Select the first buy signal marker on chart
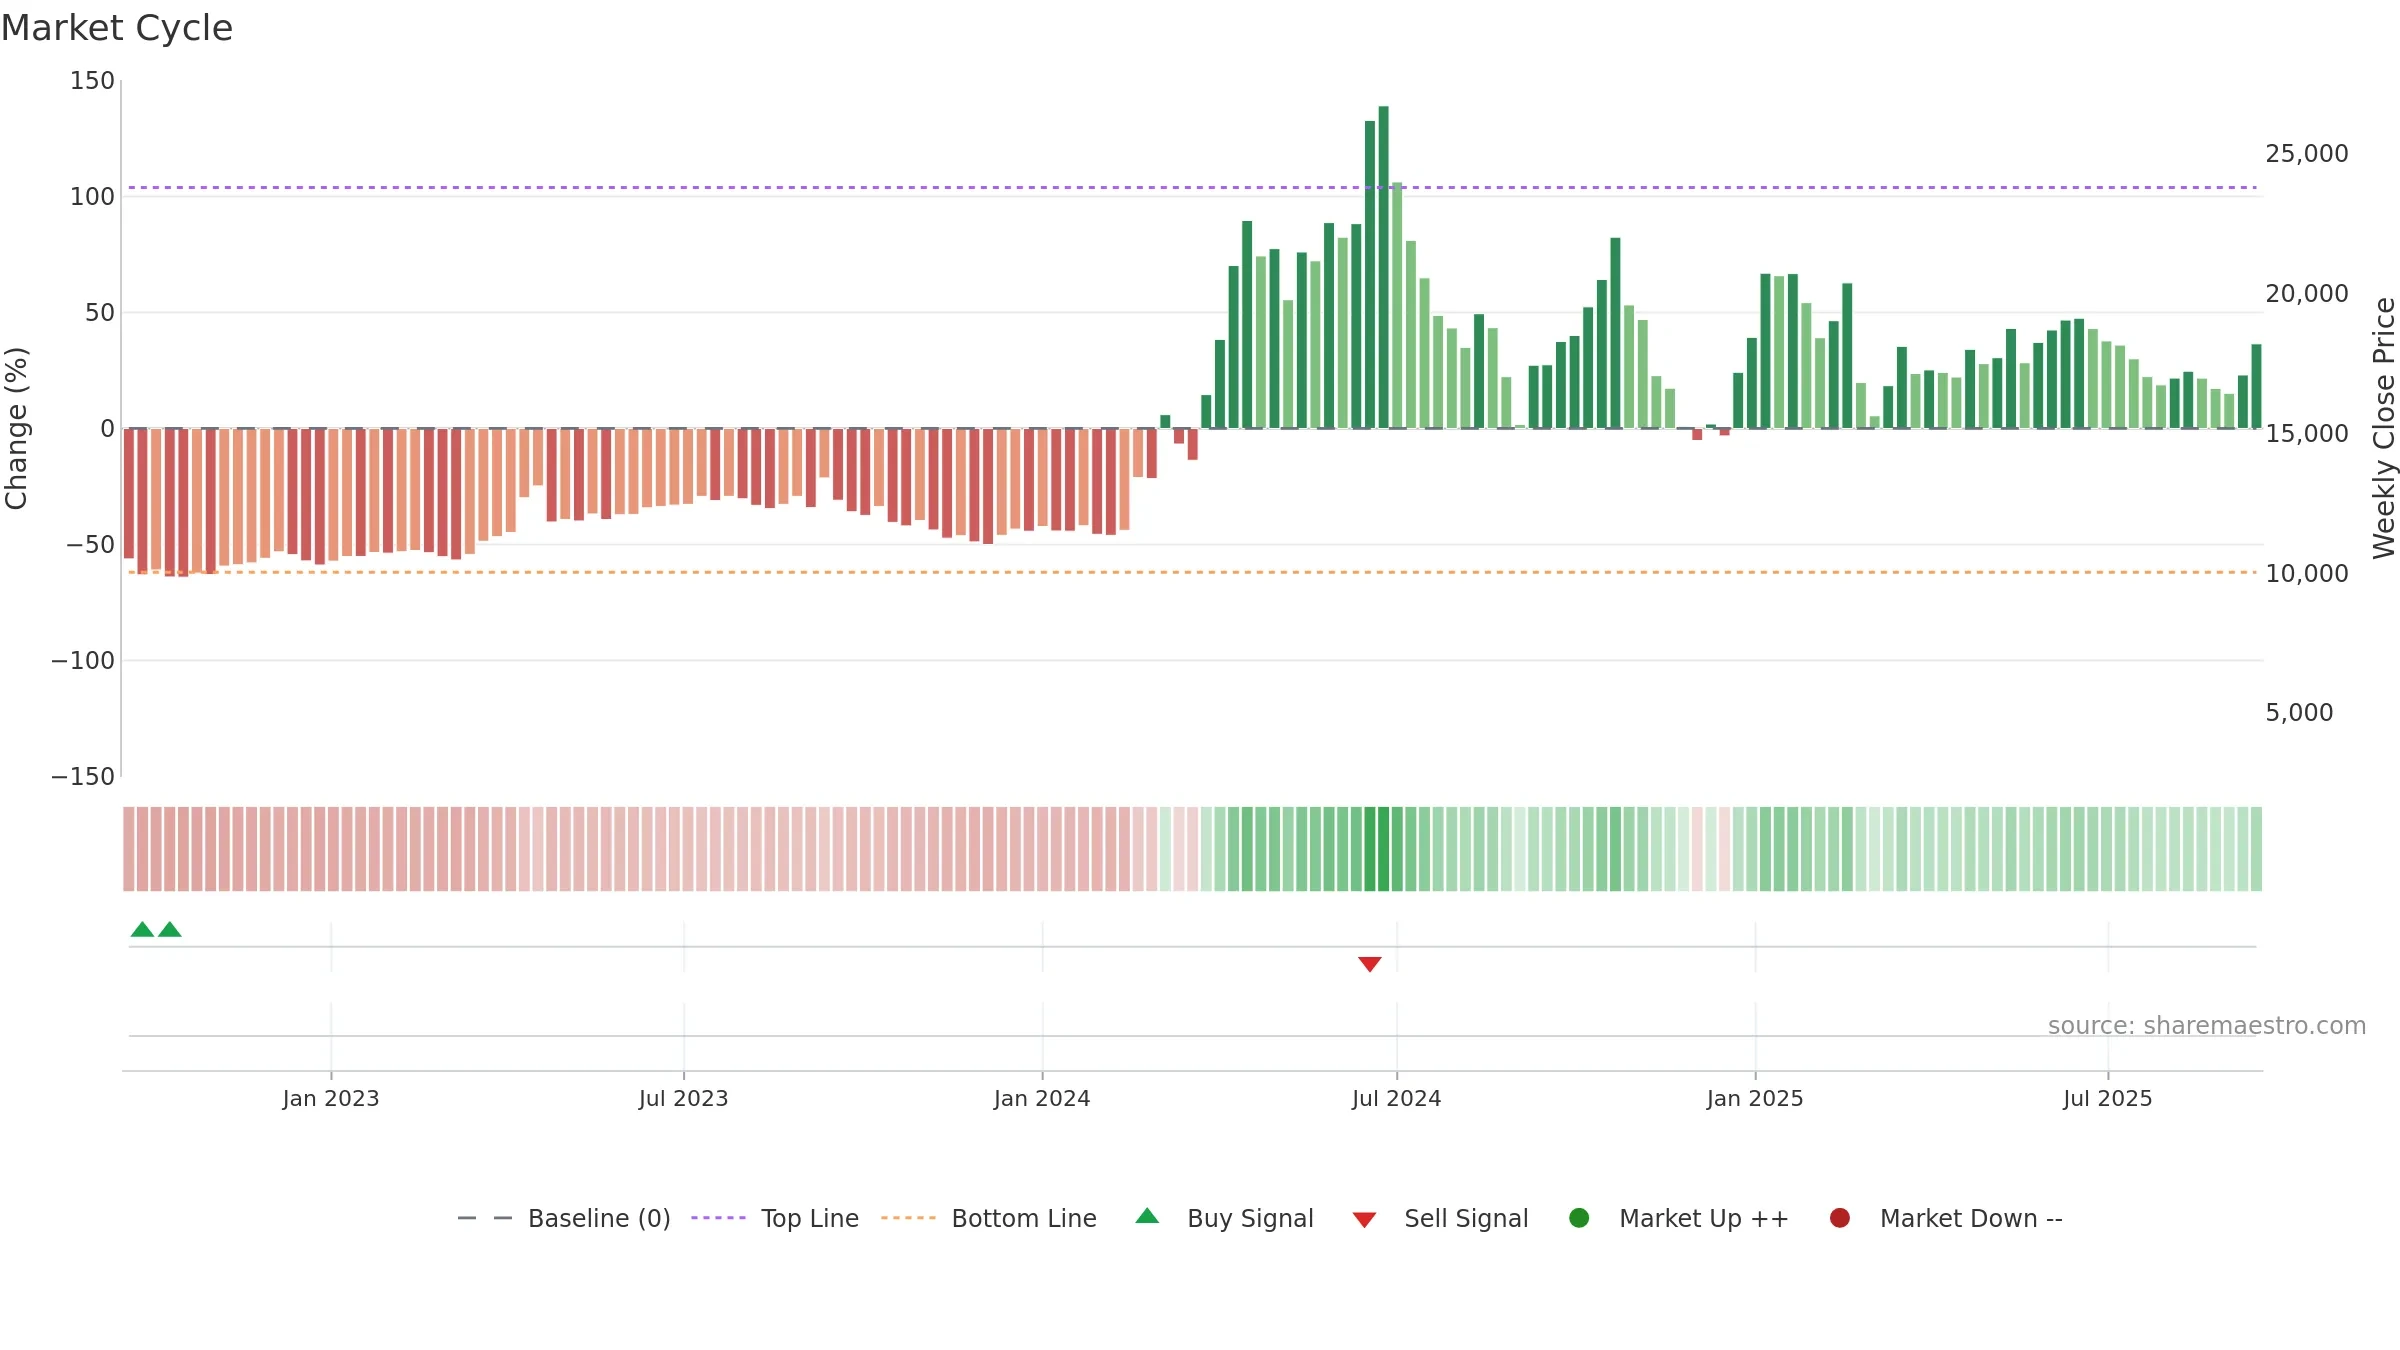Viewport: 2400px width, 1350px height. (x=142, y=930)
